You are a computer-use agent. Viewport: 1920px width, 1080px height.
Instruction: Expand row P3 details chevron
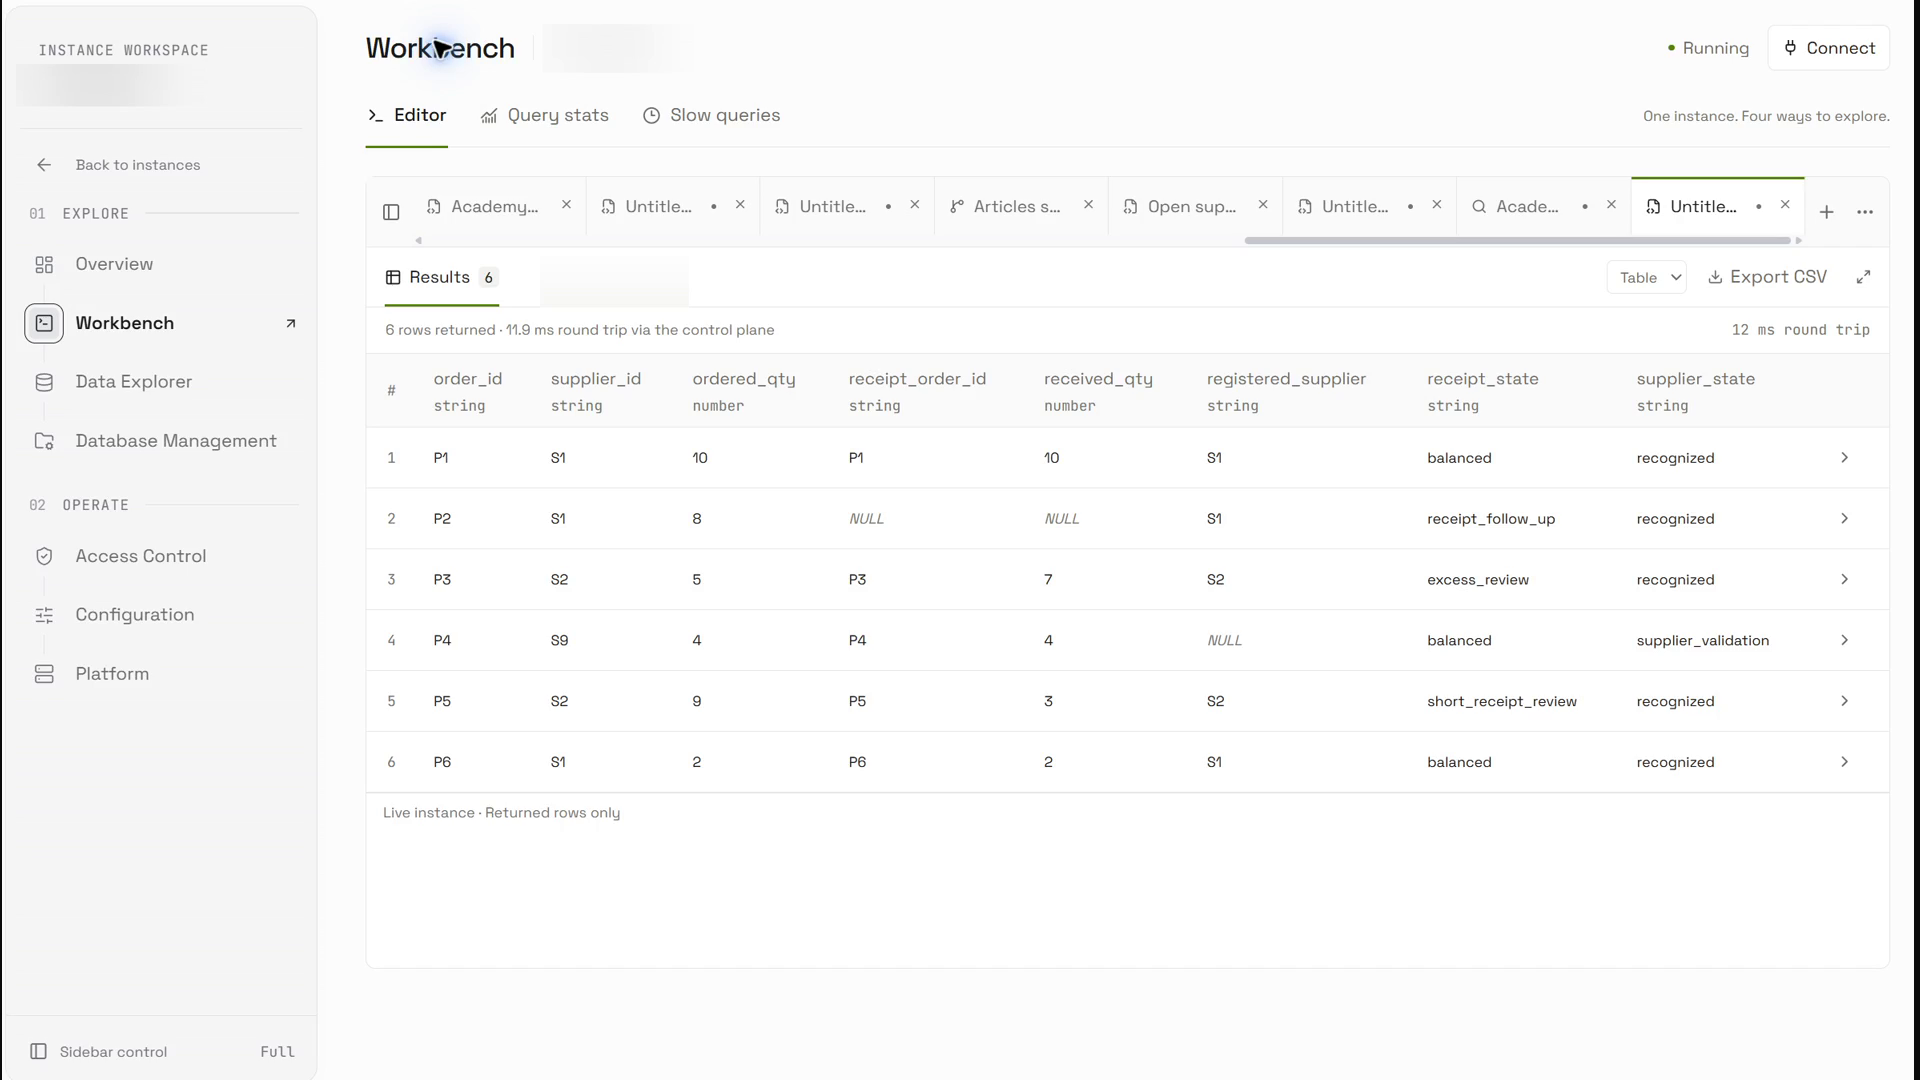1844,580
